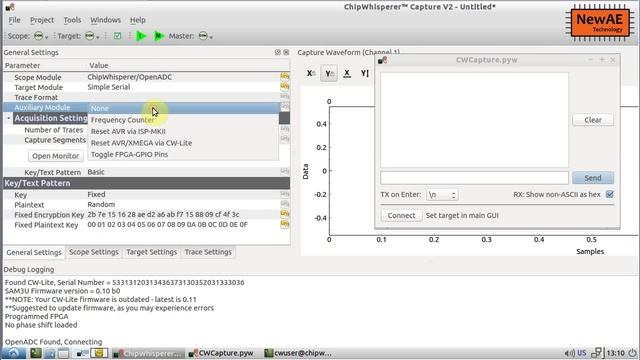Toggle the Y autoscale waveform icon
The image size is (640, 360).
point(329,73)
